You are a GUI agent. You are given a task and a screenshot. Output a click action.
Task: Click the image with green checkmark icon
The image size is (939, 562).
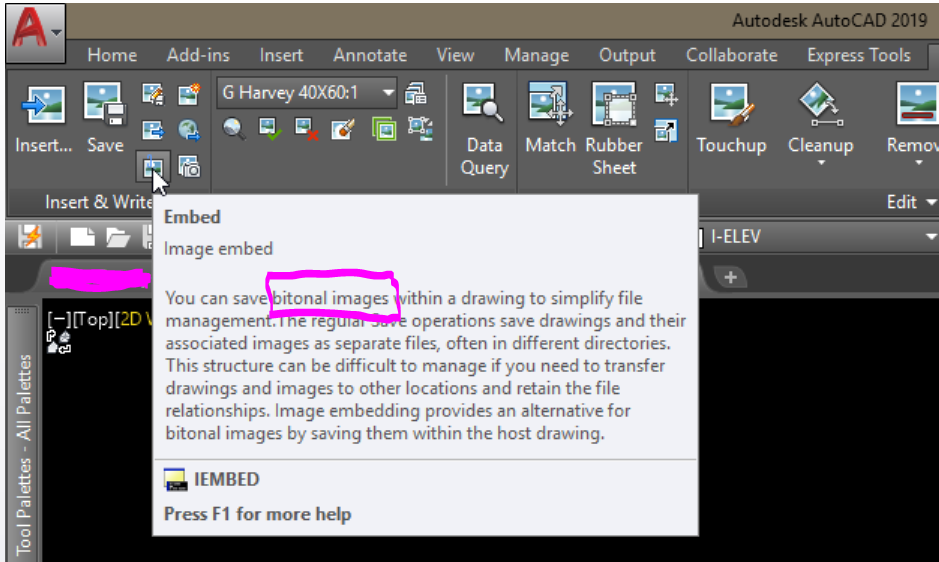(270, 128)
